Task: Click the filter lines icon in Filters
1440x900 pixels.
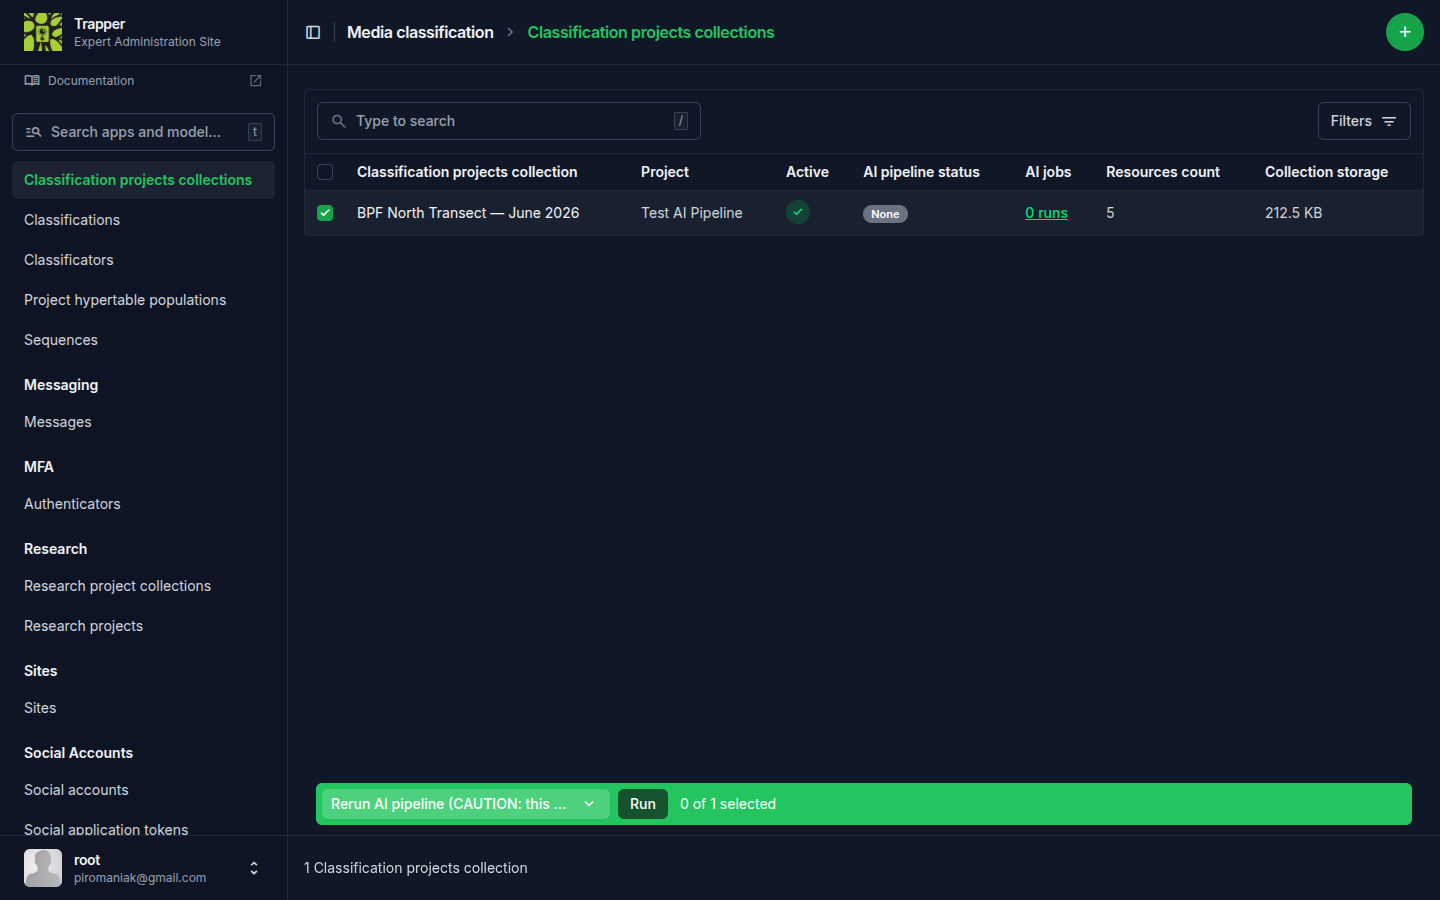Action: tap(1389, 121)
